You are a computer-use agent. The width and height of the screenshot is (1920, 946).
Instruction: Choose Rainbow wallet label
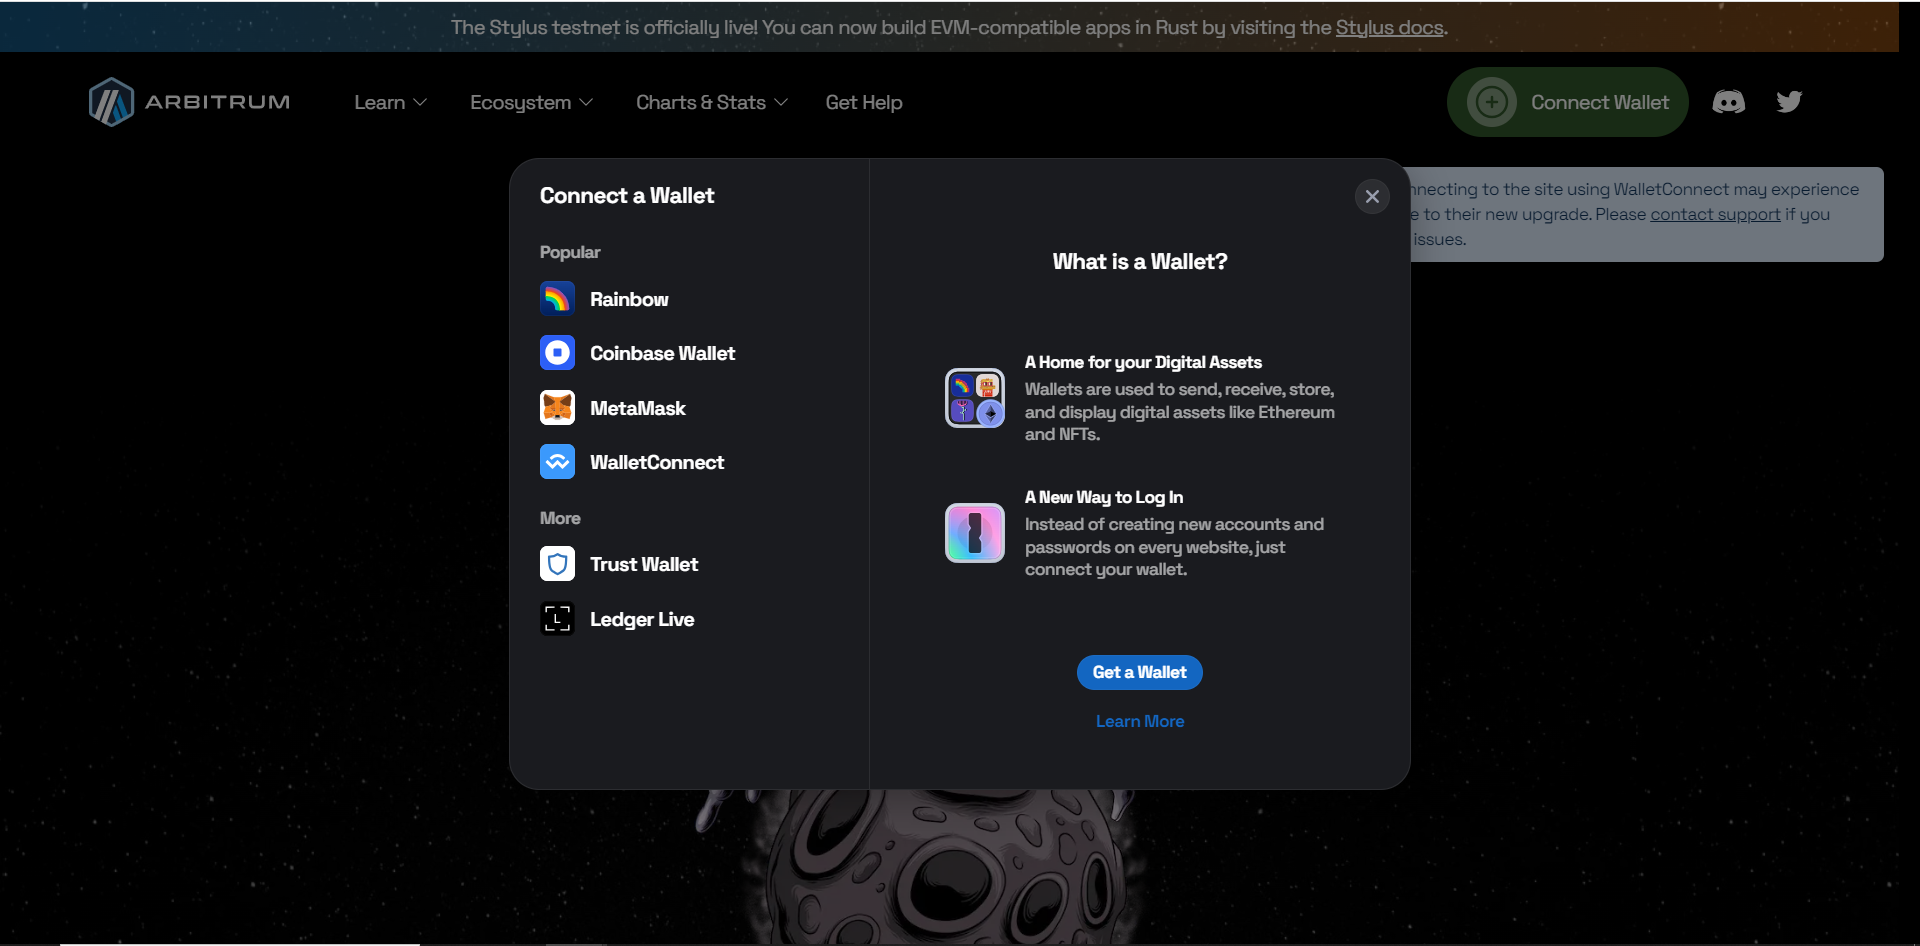pyautogui.click(x=629, y=299)
